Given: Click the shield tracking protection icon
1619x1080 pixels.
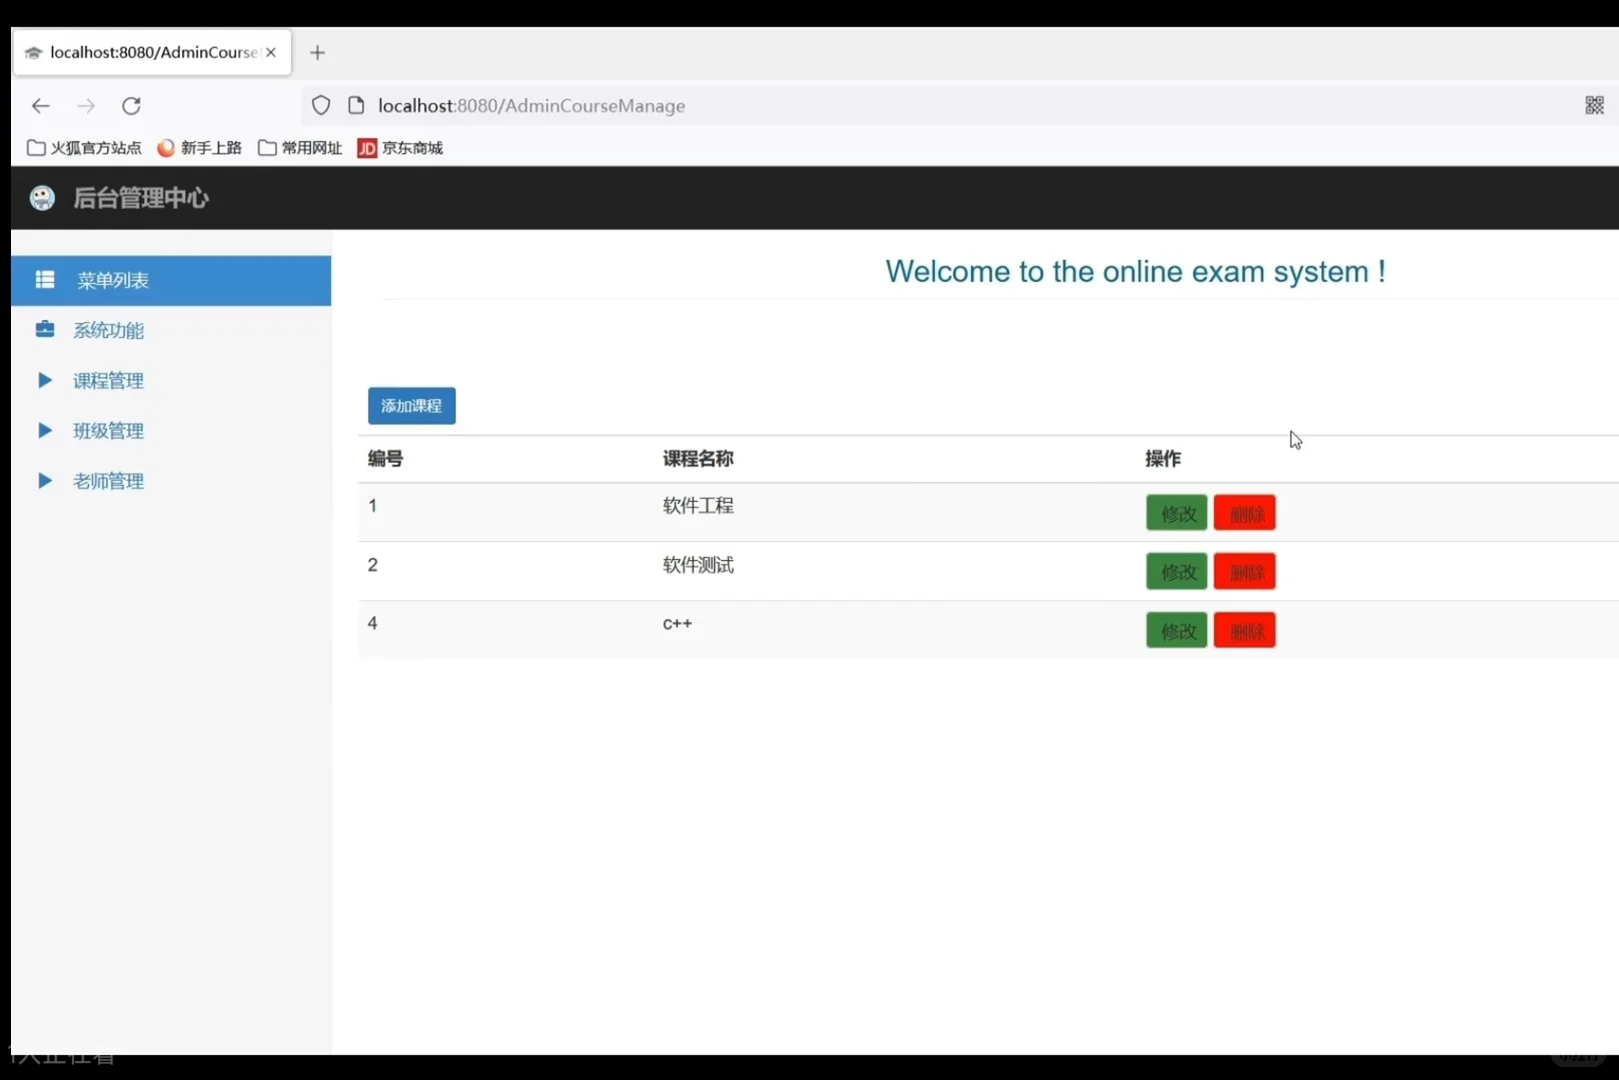Looking at the screenshot, I should pos(321,106).
